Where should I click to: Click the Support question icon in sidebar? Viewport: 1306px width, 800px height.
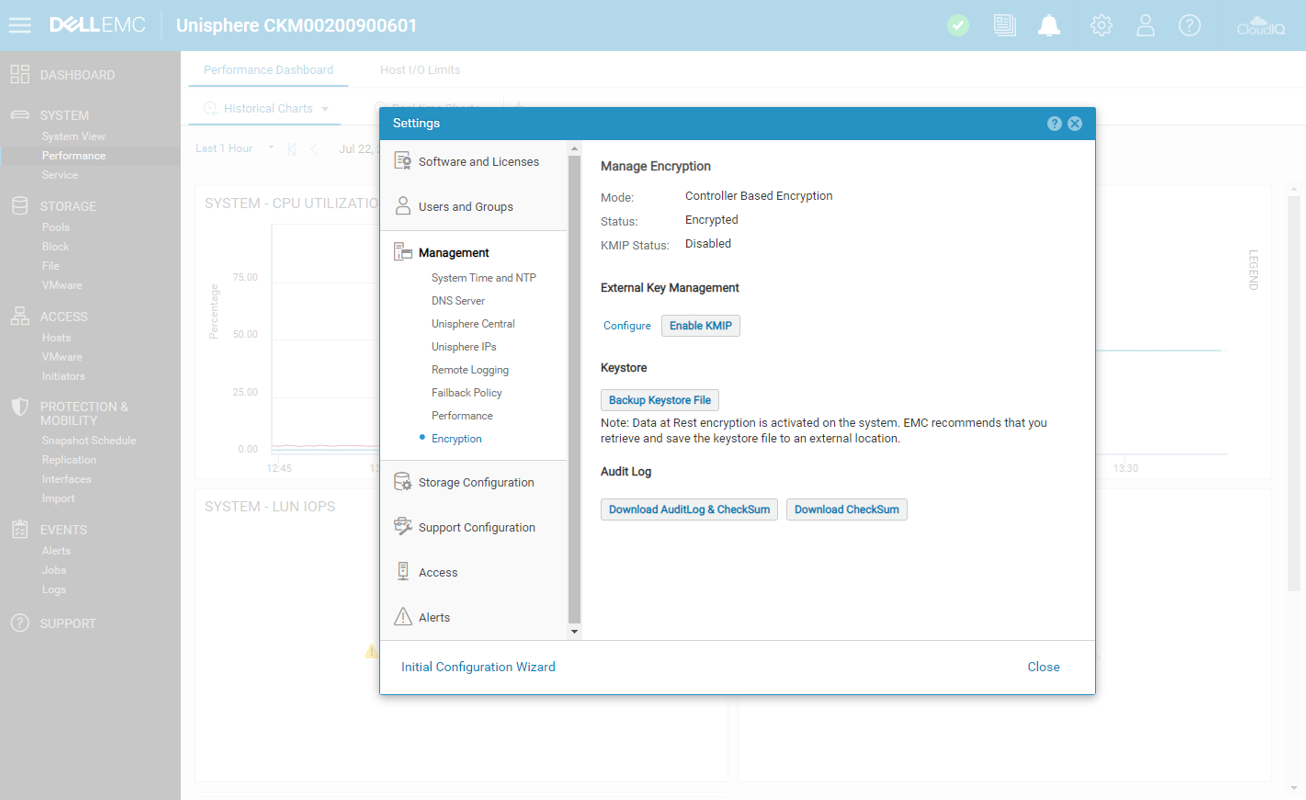[19, 623]
